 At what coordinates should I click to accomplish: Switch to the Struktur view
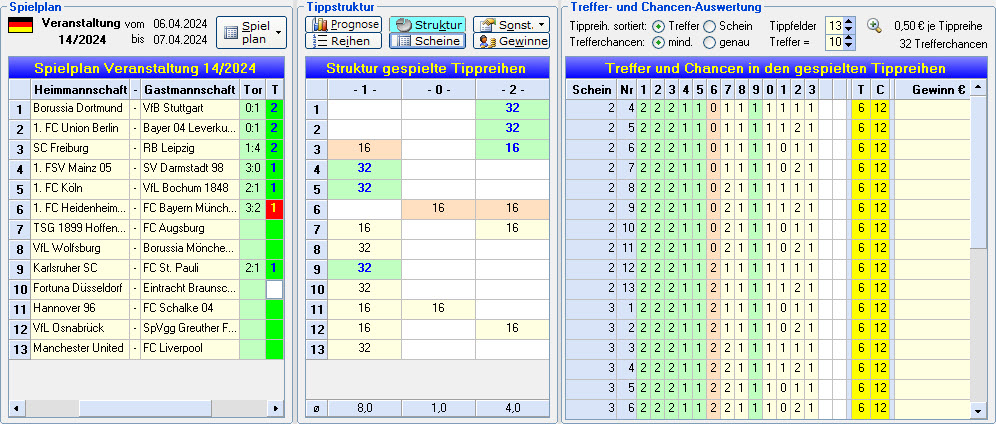pos(427,25)
